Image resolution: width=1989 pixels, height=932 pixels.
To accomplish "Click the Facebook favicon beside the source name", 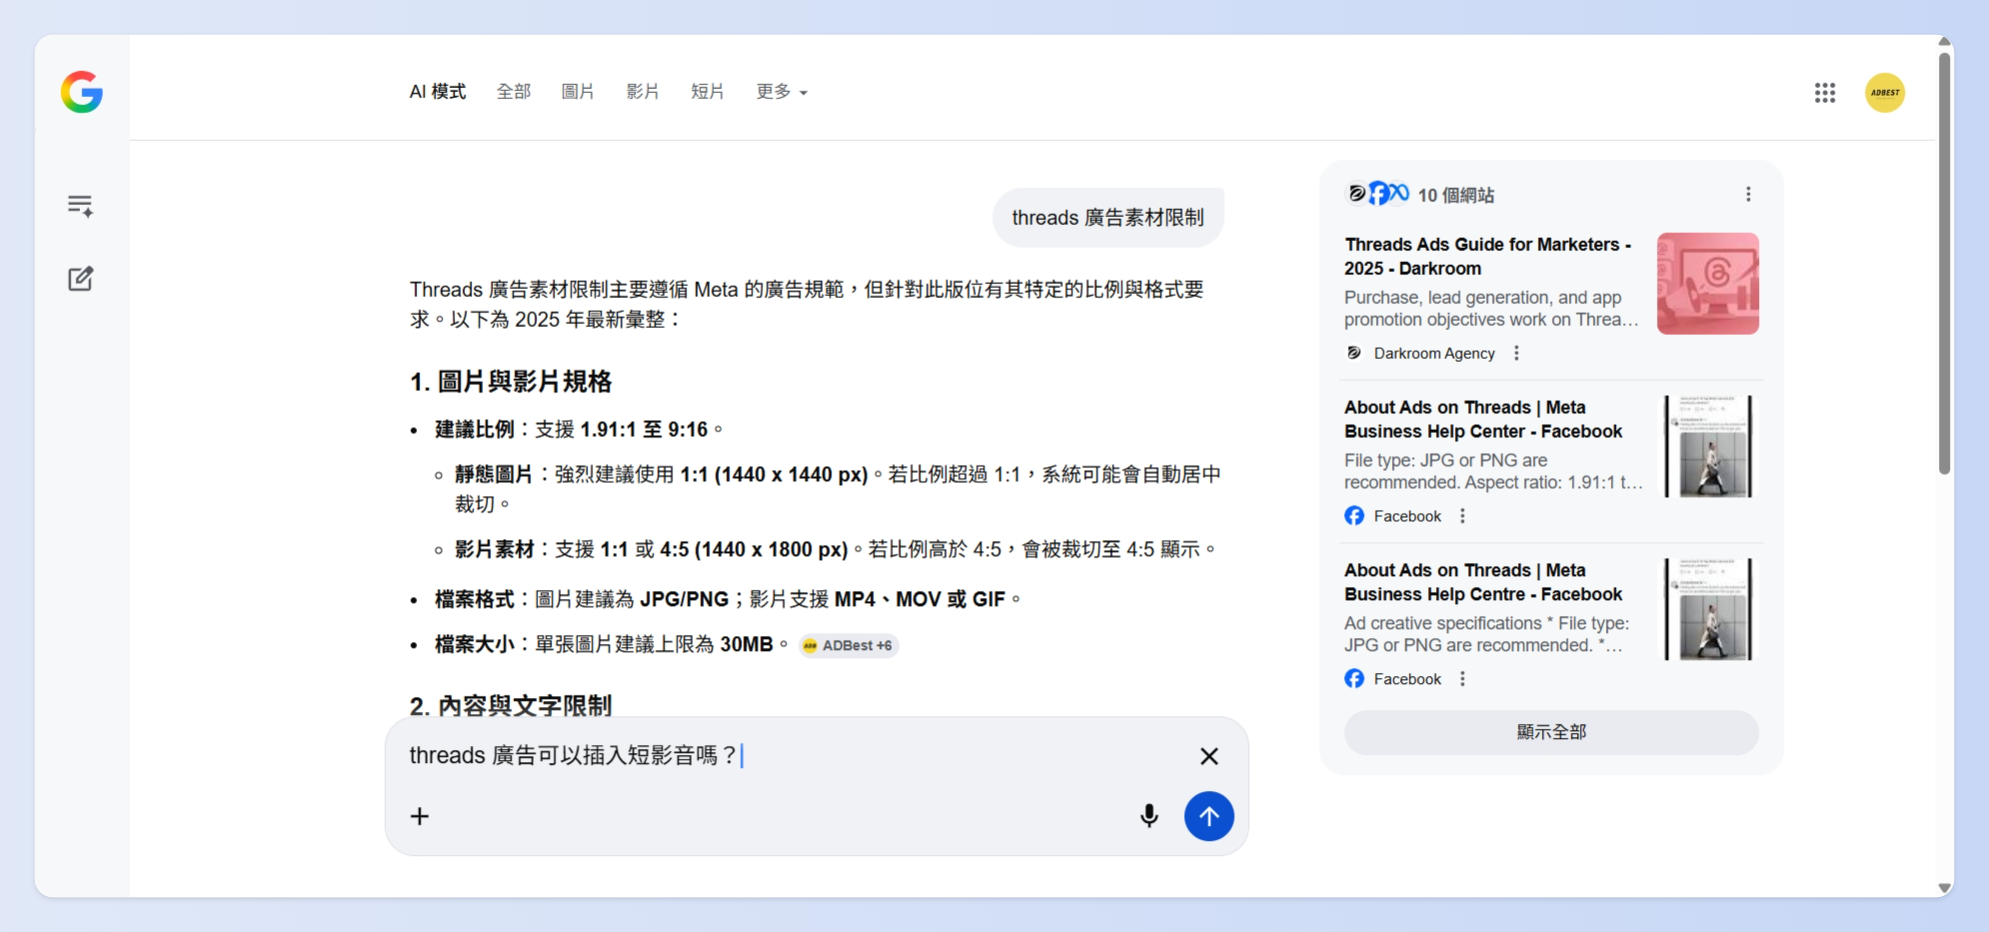I will [x=1354, y=515].
